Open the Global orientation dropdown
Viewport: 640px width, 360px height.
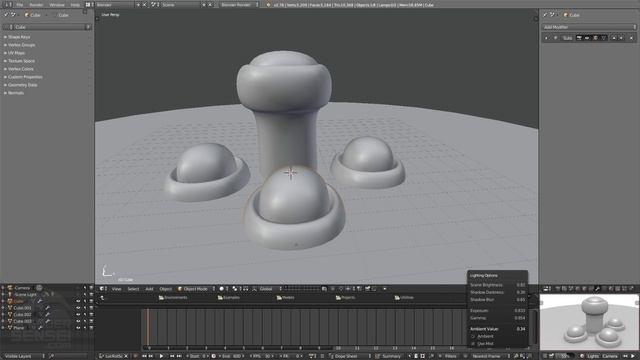pyautogui.click(x=271, y=289)
